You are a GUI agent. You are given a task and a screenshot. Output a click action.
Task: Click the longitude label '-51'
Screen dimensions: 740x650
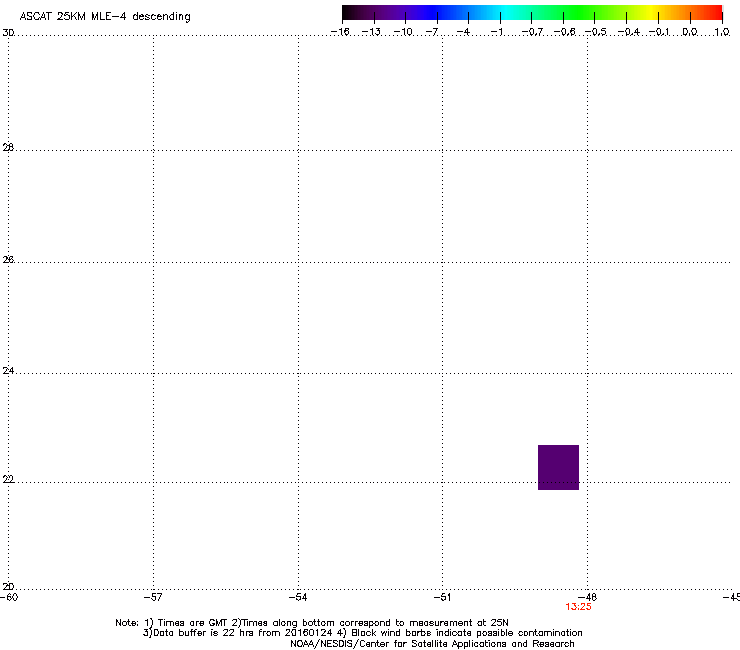pyautogui.click(x=442, y=597)
